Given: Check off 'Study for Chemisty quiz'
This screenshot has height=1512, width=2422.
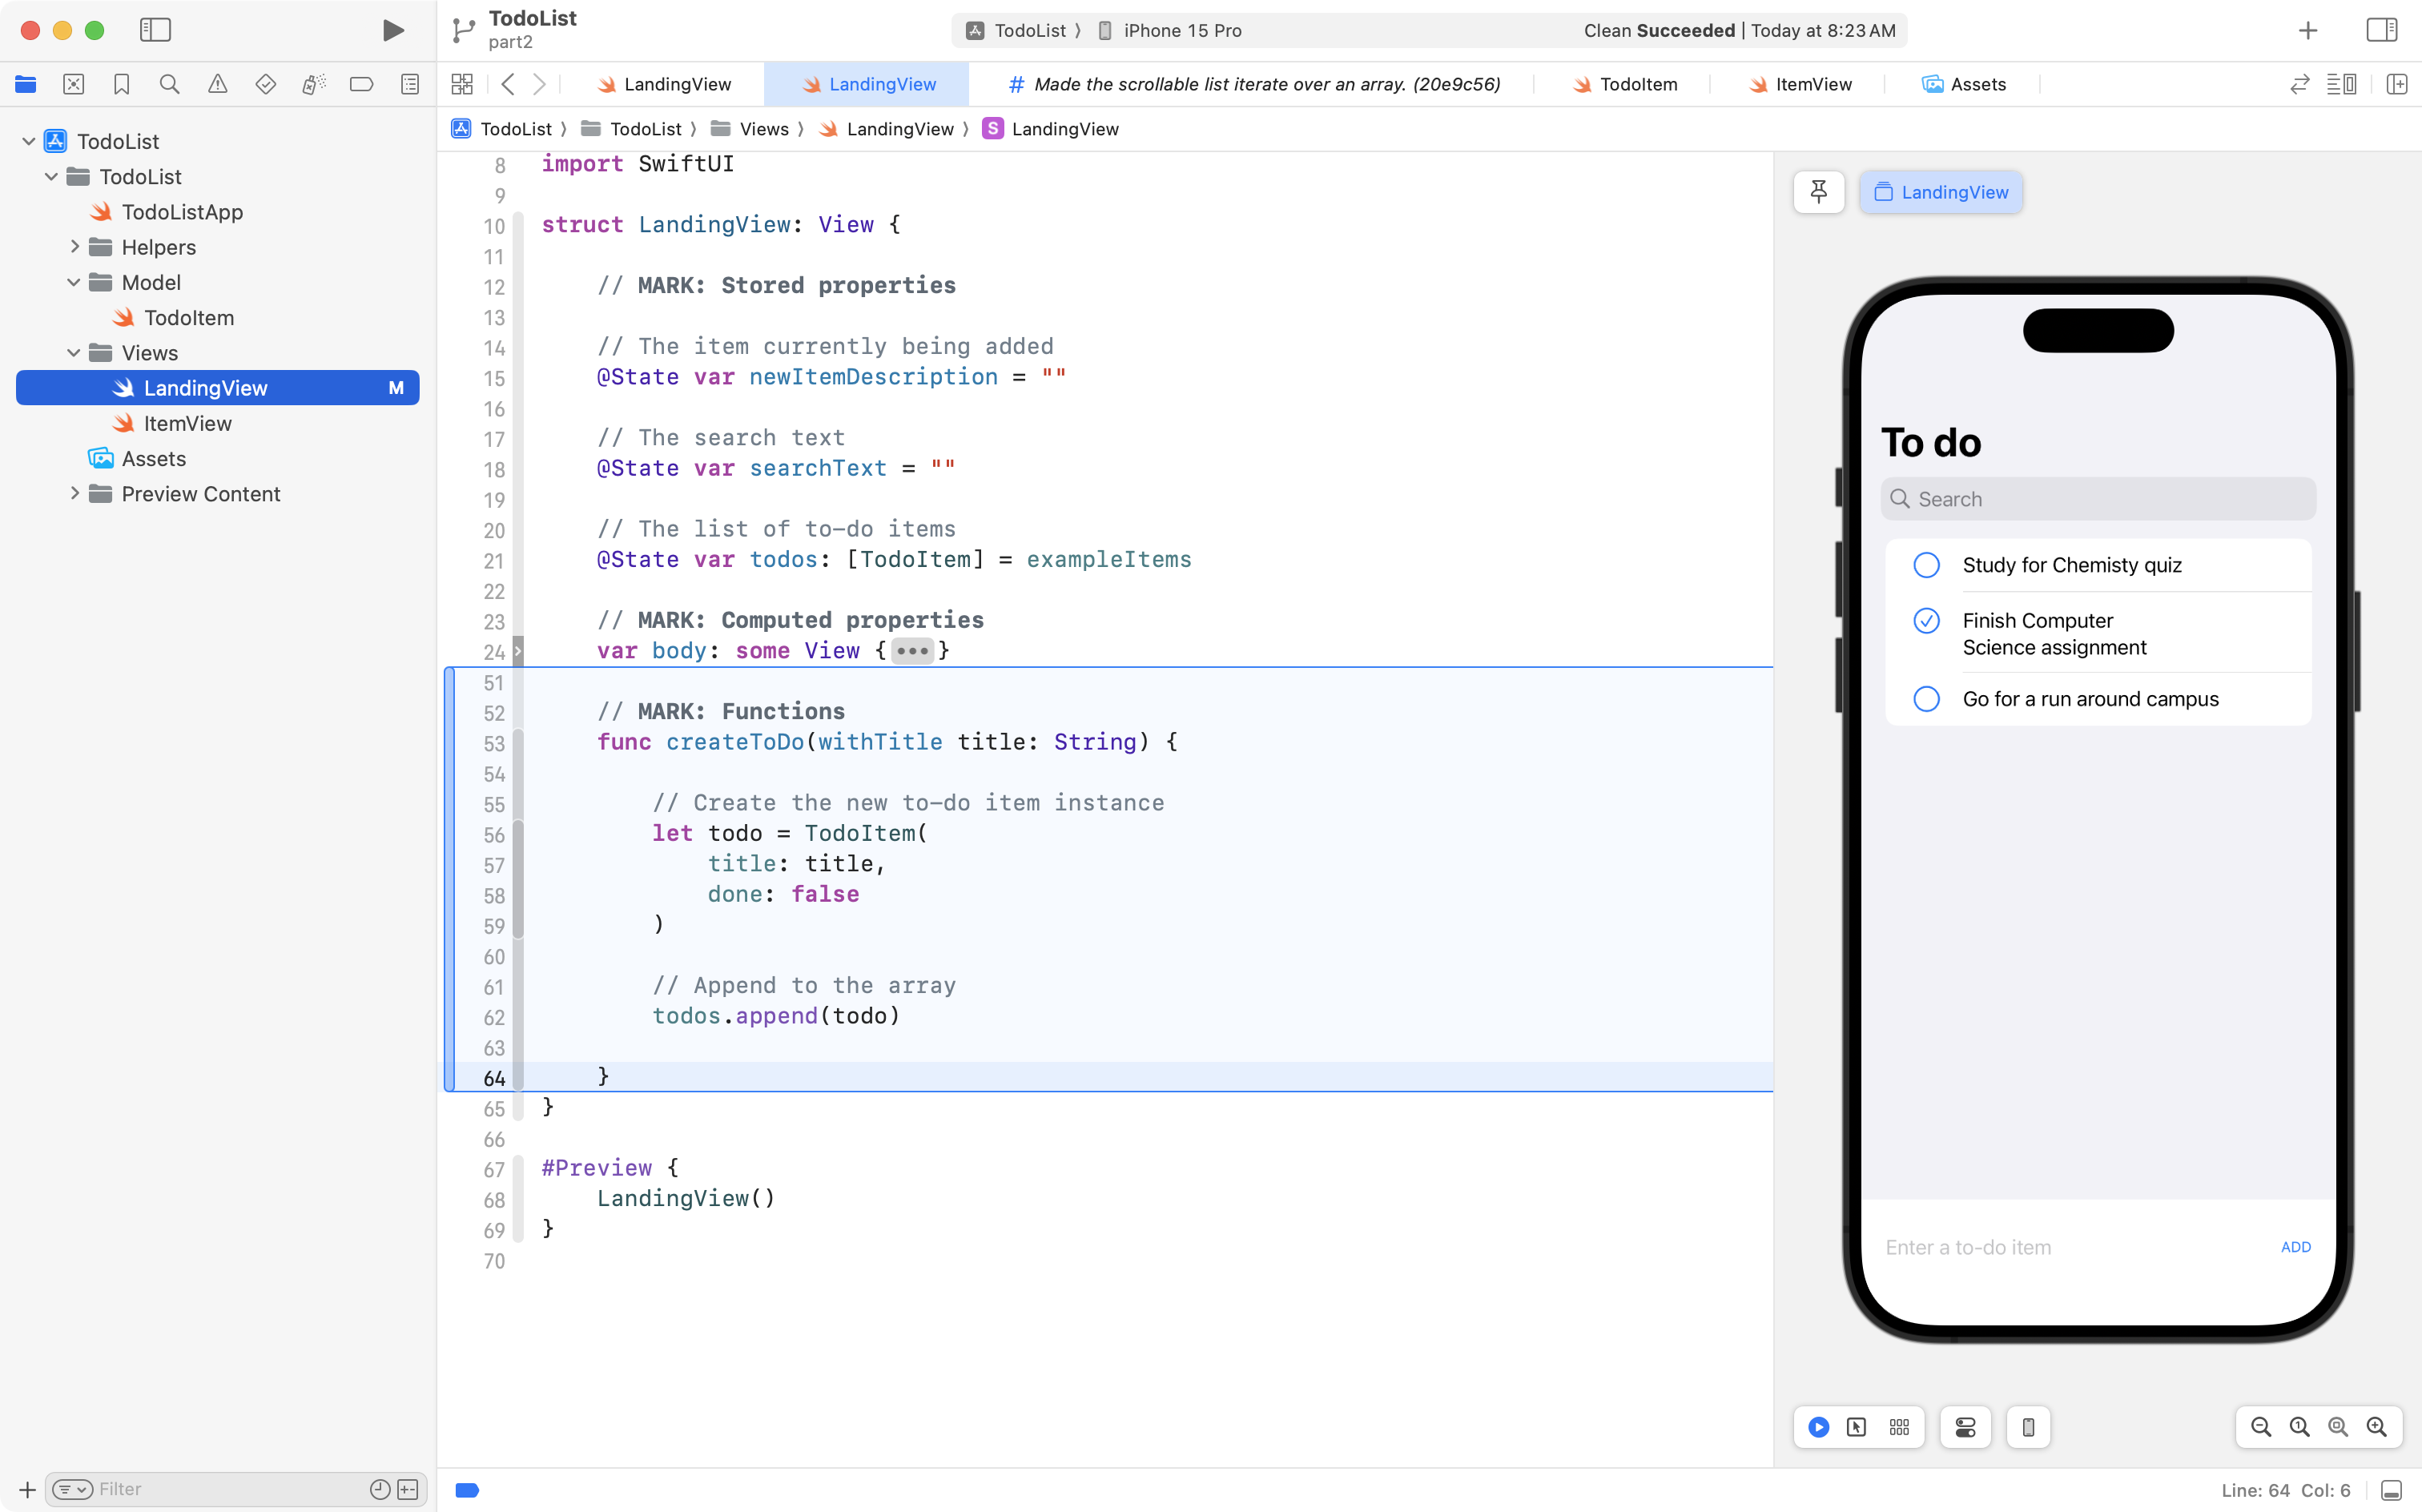Looking at the screenshot, I should [x=1926, y=564].
